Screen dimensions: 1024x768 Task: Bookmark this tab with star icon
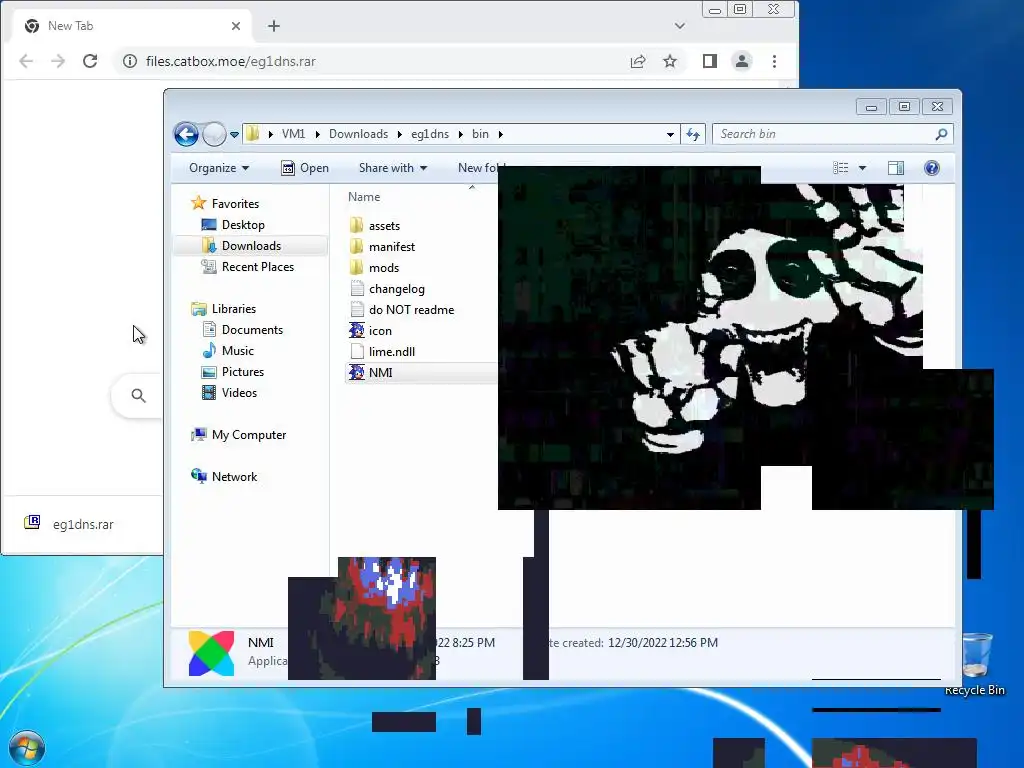click(670, 61)
